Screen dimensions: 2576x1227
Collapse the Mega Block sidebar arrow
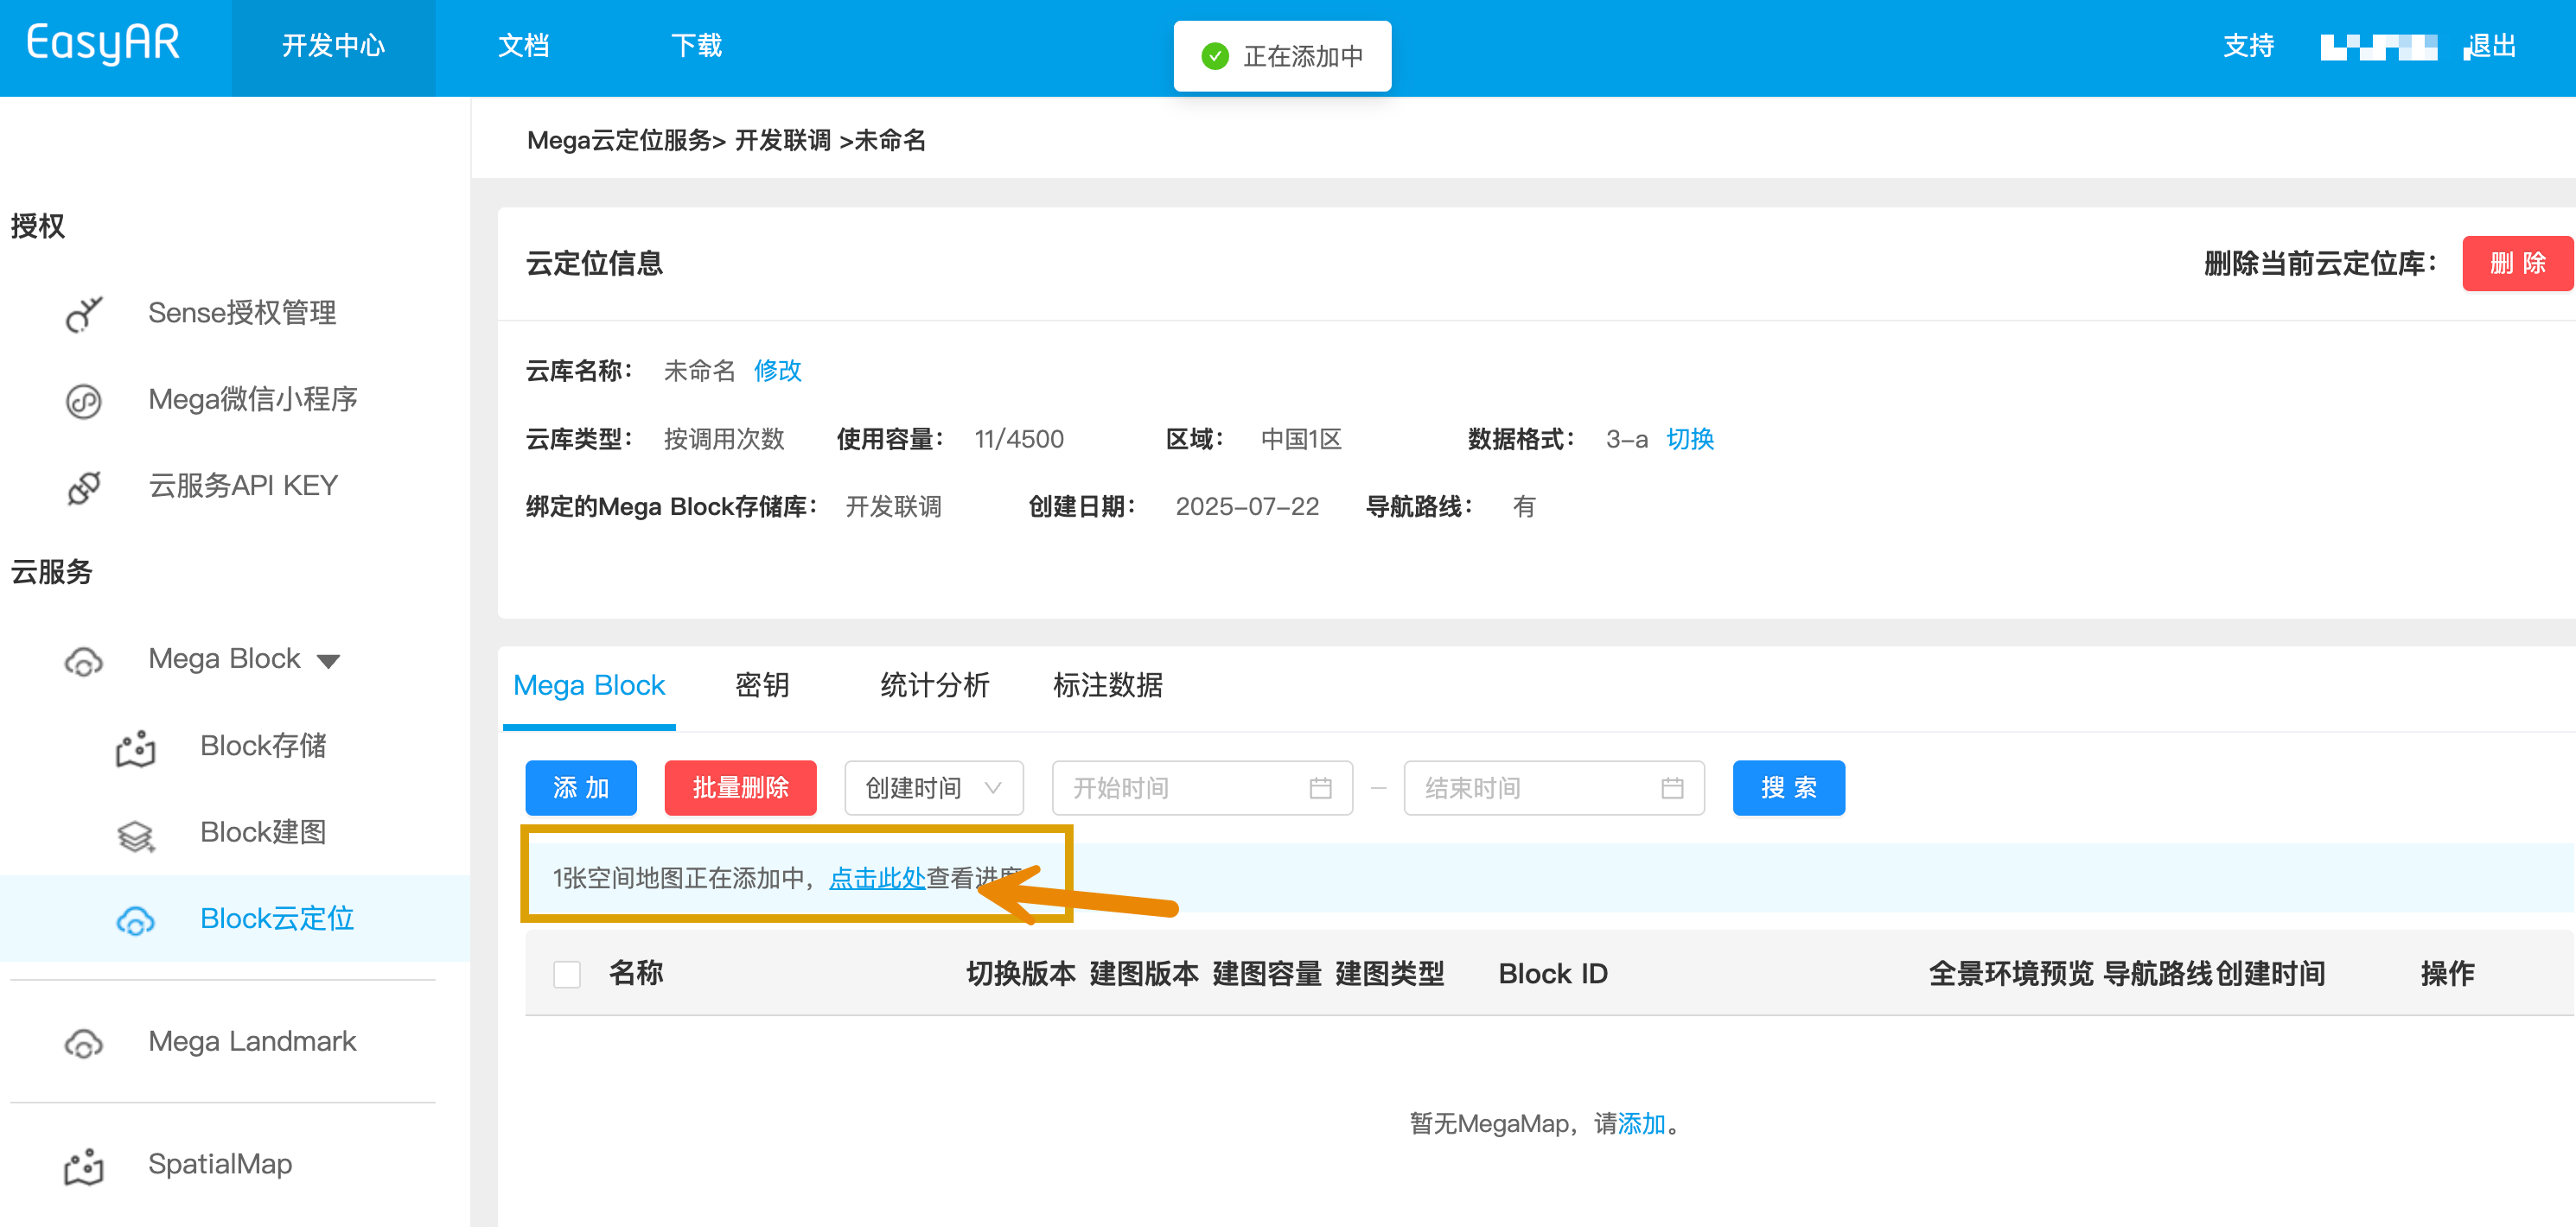329,661
